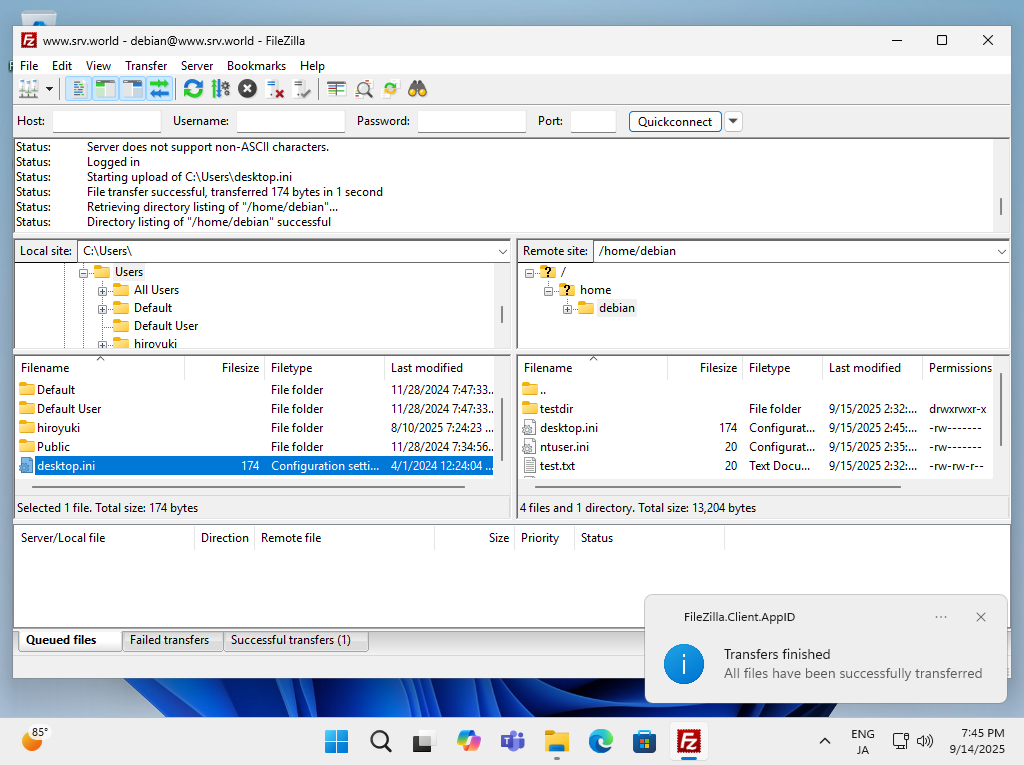Expand the debian remote folder node
1024x765 pixels.
pos(568,309)
